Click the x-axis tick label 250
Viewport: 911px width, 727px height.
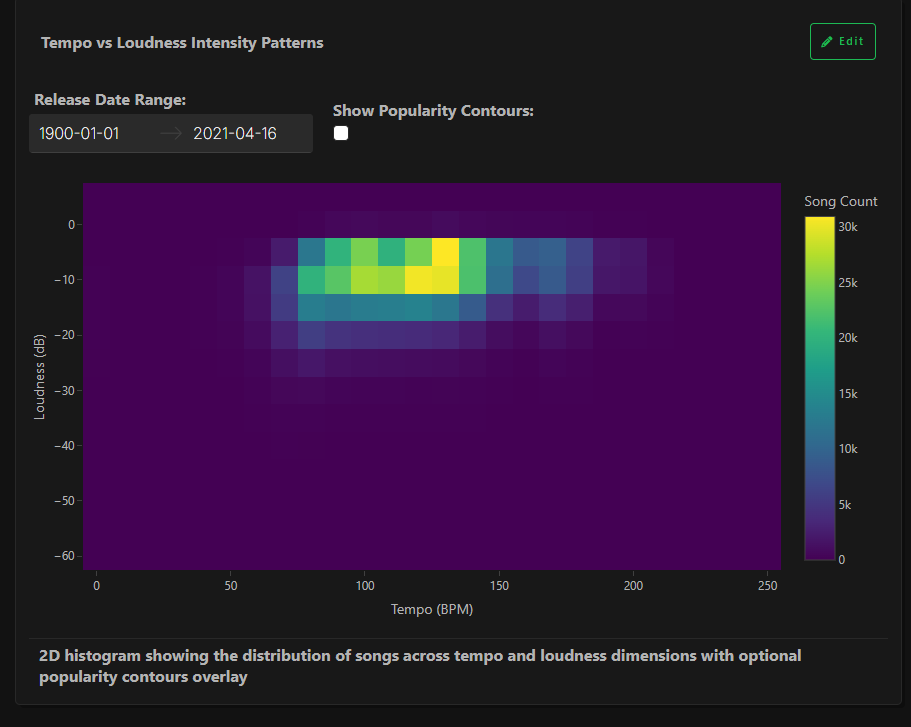[x=767, y=586]
